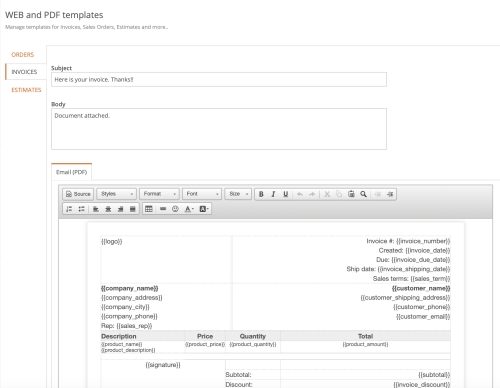Click {{customer_phone}} placeholder text
This screenshot has width=500, height=388.
point(422,307)
